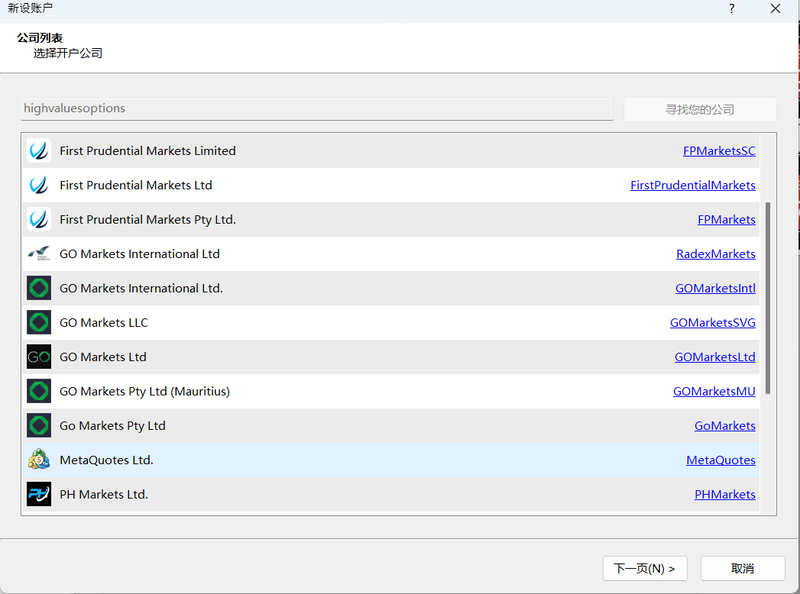Select GO Markets International Ltd. name with period
The height and width of the screenshot is (594, 800).
click(141, 288)
